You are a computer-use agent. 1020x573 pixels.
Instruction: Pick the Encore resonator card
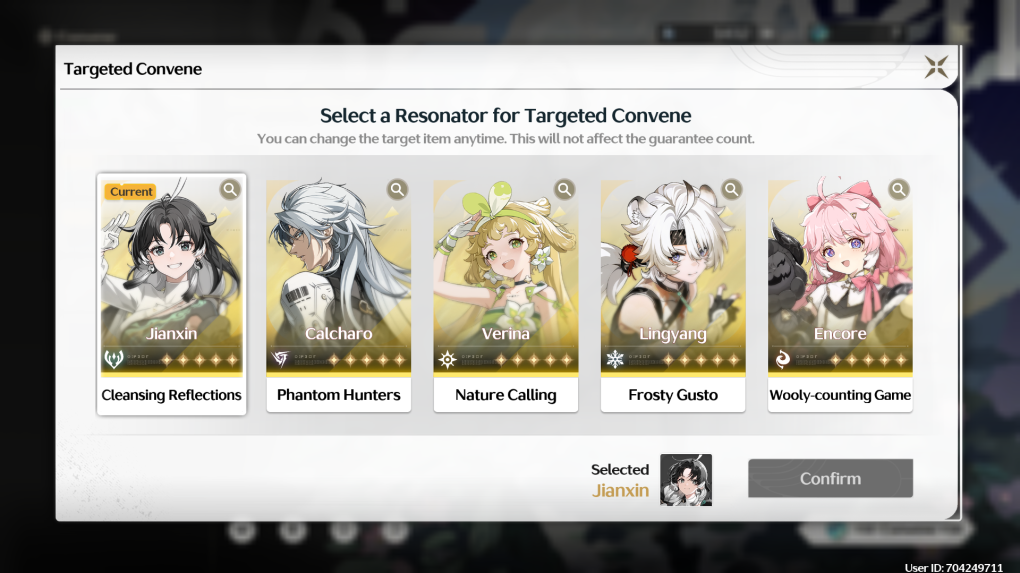click(840, 296)
